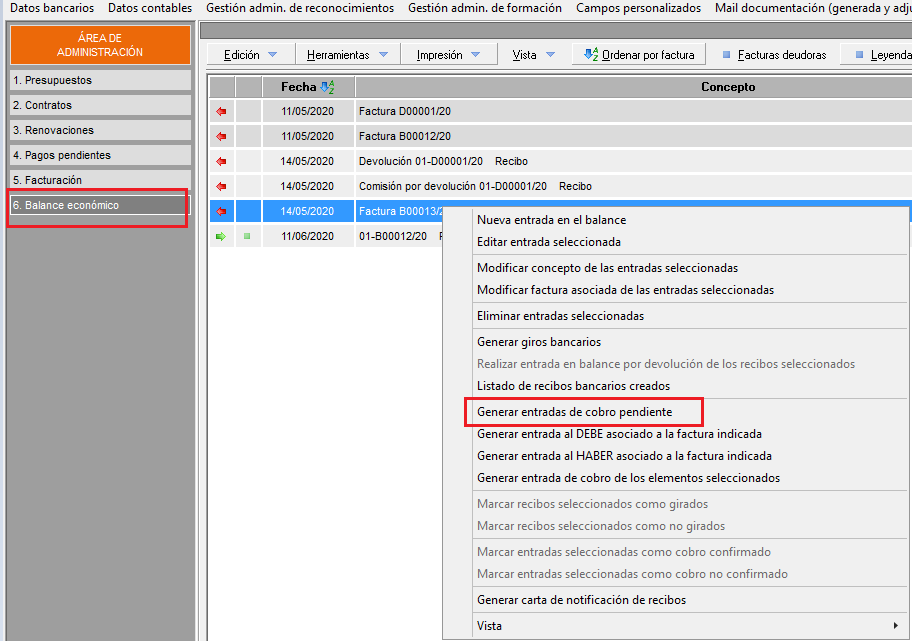Select Eliminar entradas seleccionadas option

[560, 316]
